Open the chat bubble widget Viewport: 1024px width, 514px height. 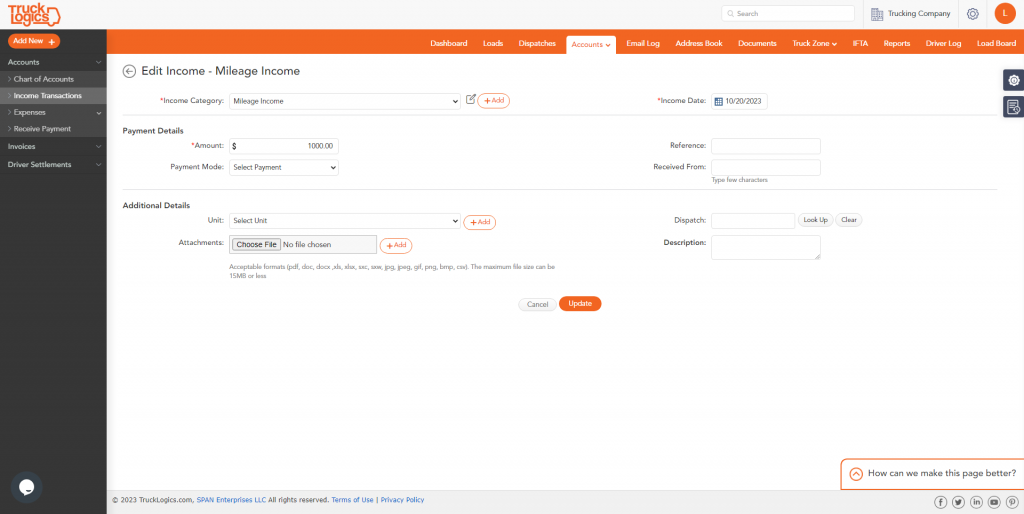[x=26, y=487]
